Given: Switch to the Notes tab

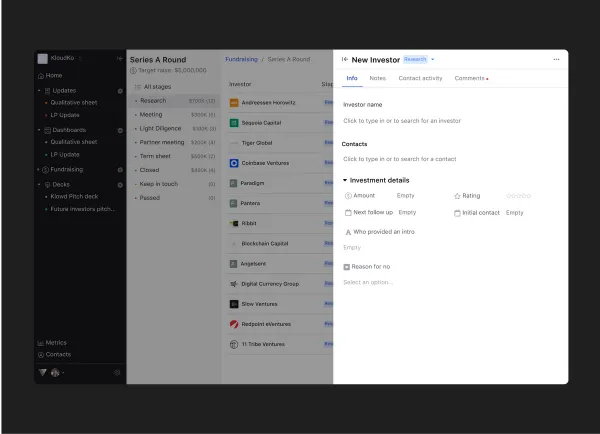Looking at the screenshot, I should tap(377, 78).
